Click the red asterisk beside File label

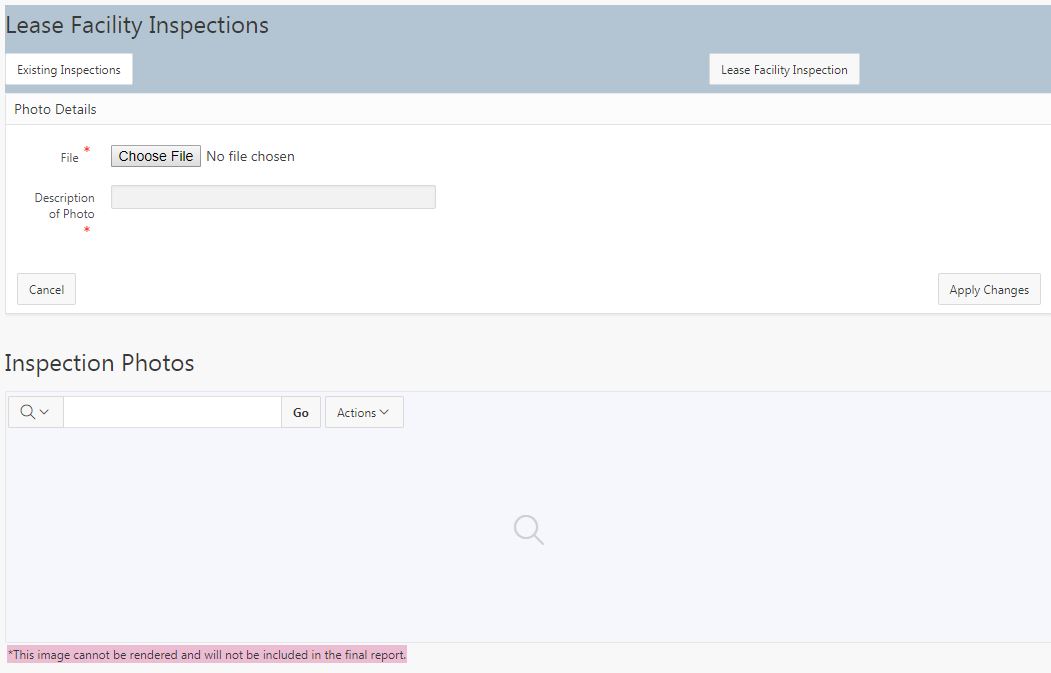tap(86, 150)
